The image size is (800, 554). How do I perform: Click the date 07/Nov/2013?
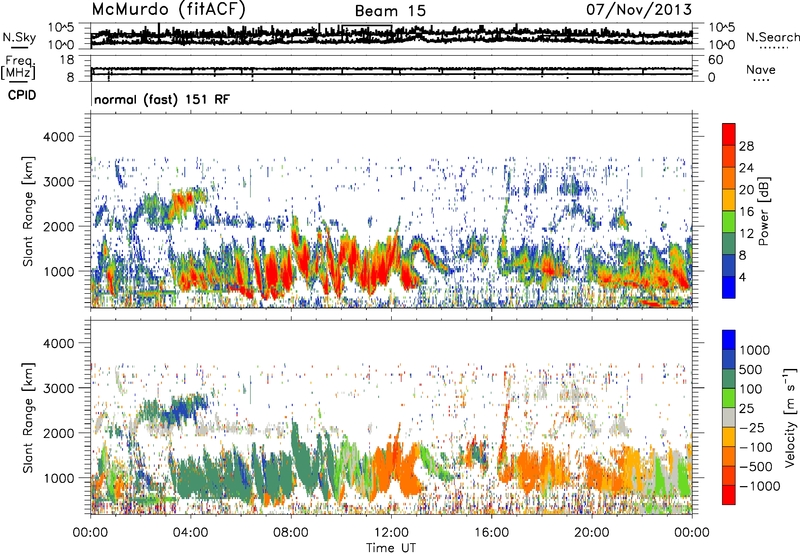point(639,9)
